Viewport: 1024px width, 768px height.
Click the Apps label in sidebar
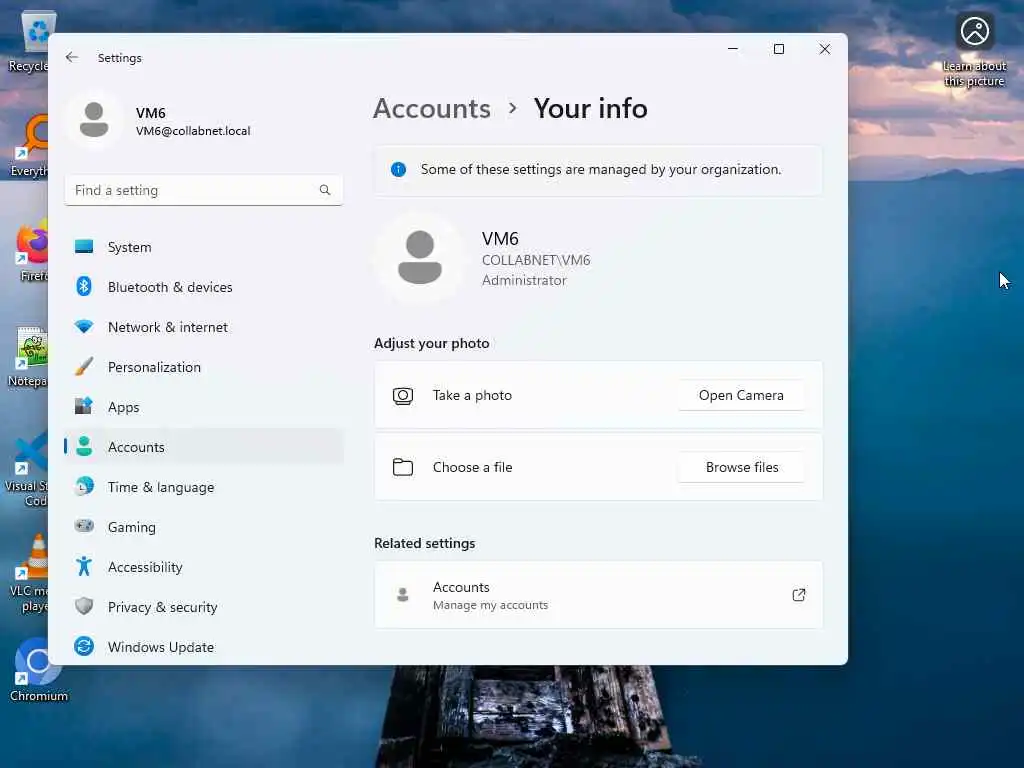pos(123,408)
